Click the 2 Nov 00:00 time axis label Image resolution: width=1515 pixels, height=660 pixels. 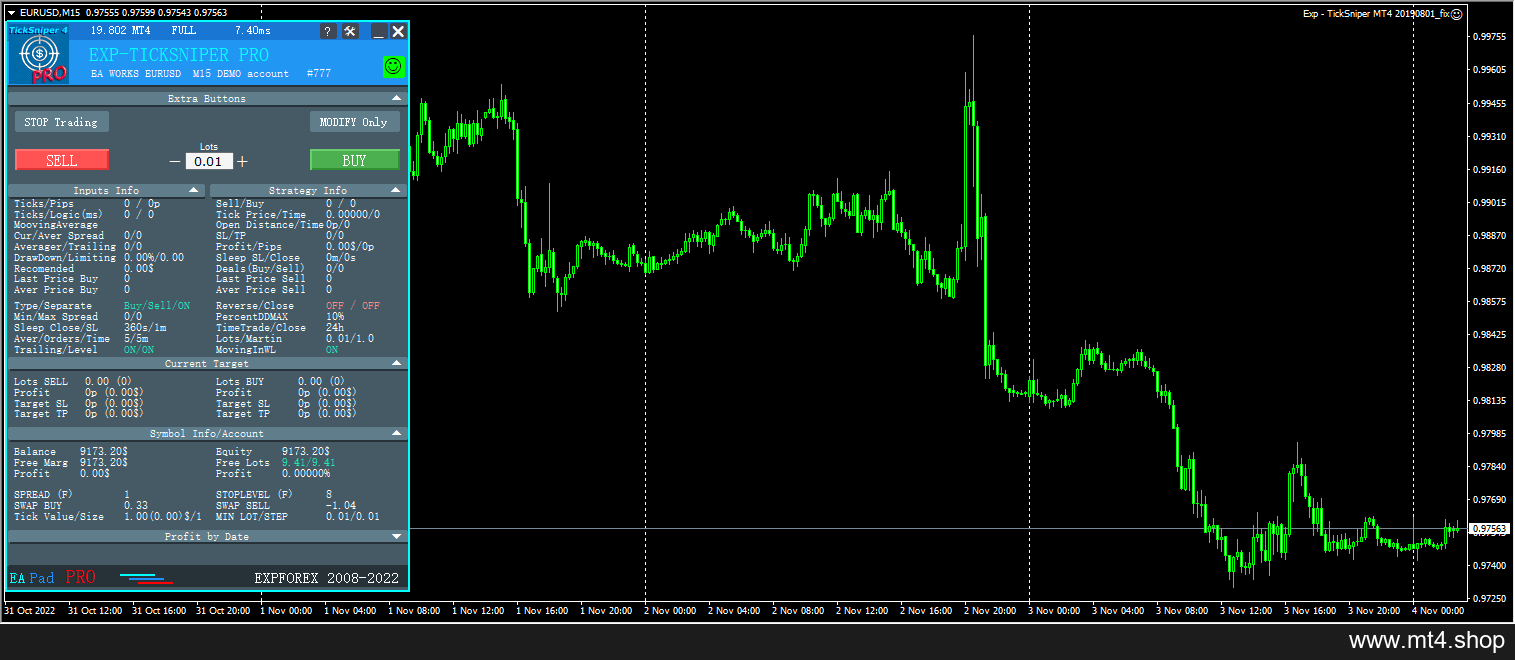[x=669, y=610]
